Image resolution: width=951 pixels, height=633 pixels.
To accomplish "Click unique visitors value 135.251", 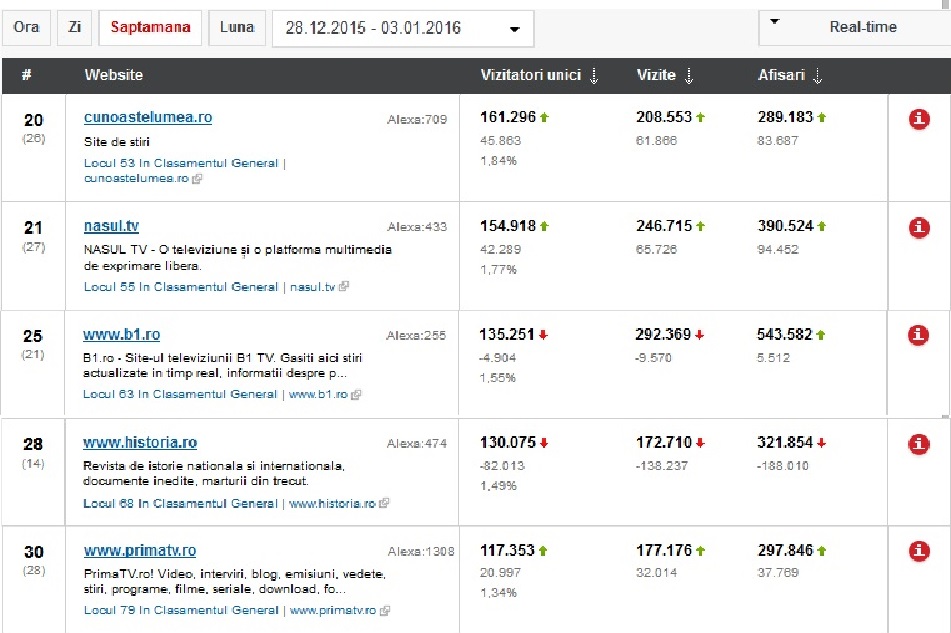I will point(507,334).
